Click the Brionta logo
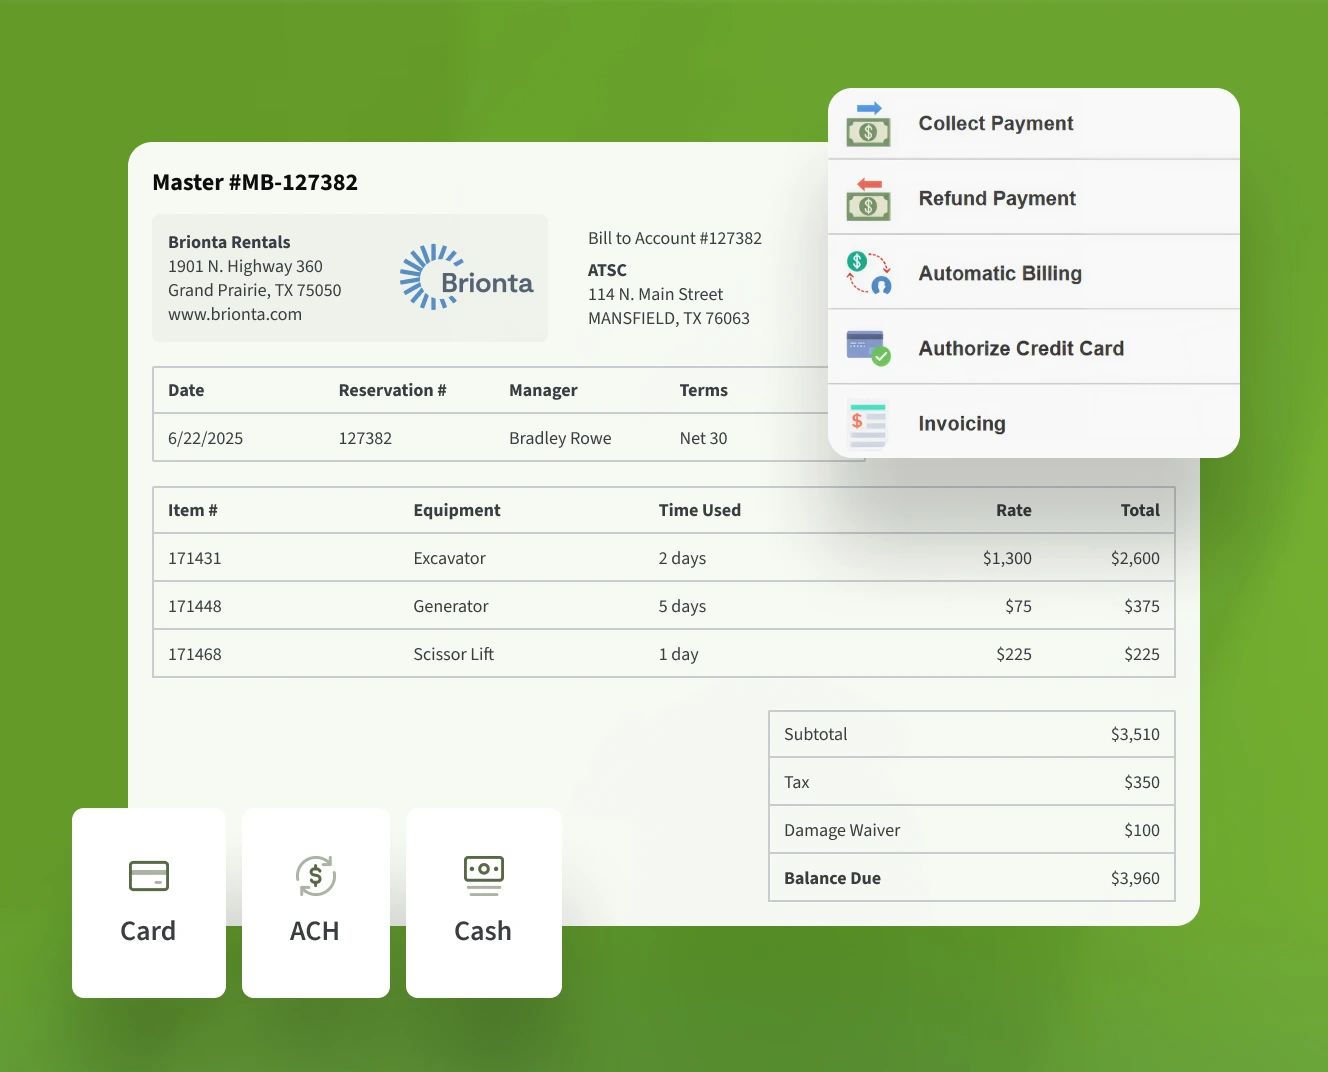Image resolution: width=1328 pixels, height=1072 pixels. tap(467, 278)
